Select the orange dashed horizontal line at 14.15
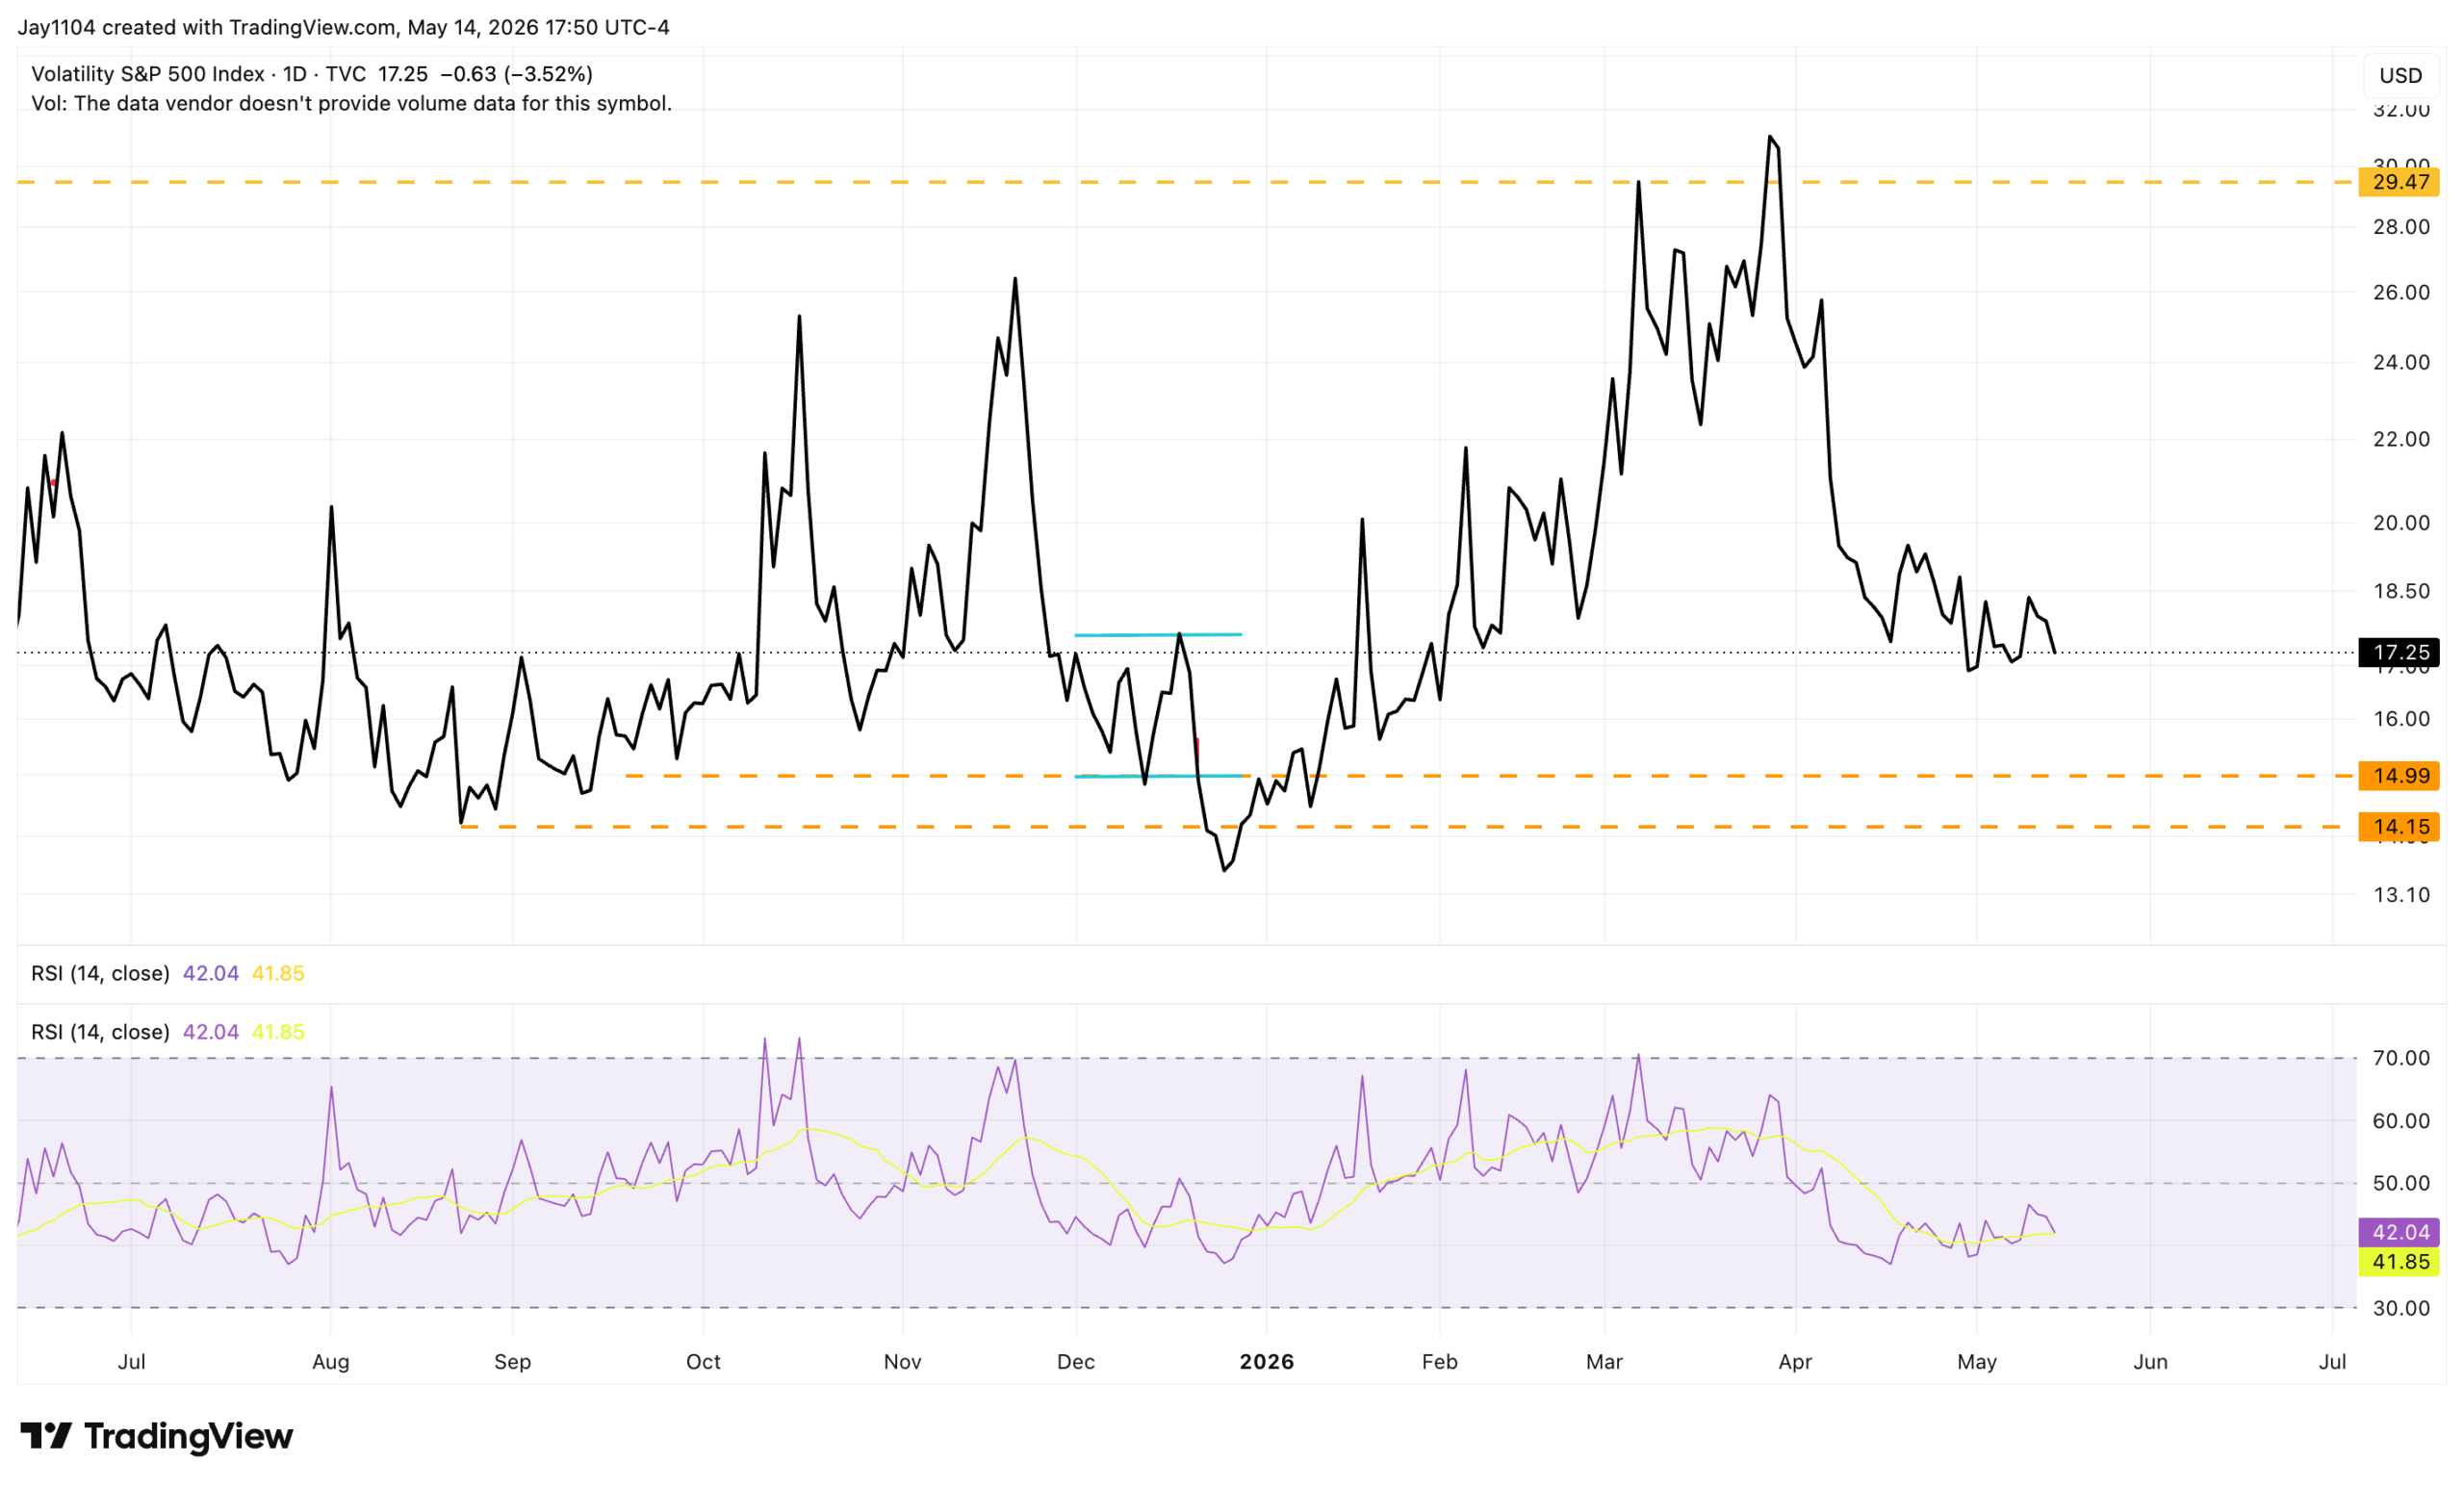Screen dimensions: 2464x1488 tap(1408, 827)
